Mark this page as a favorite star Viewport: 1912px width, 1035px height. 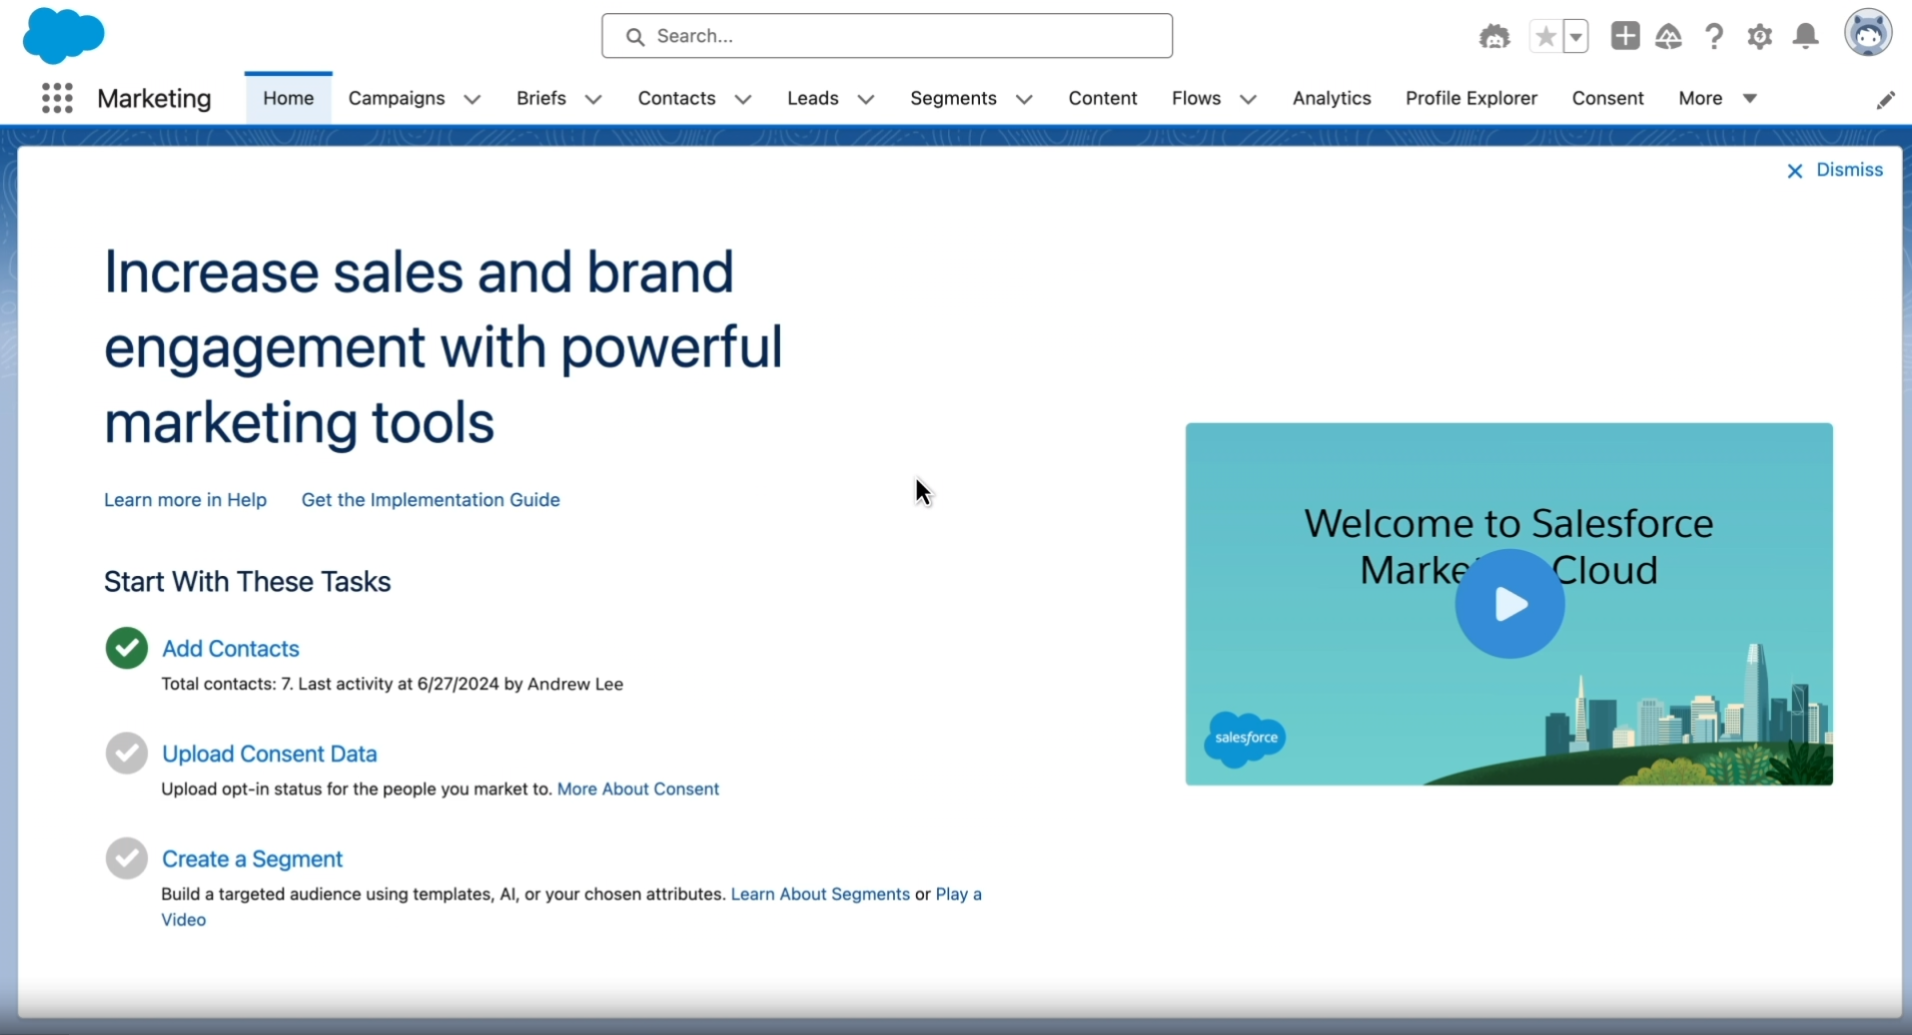(x=1548, y=36)
